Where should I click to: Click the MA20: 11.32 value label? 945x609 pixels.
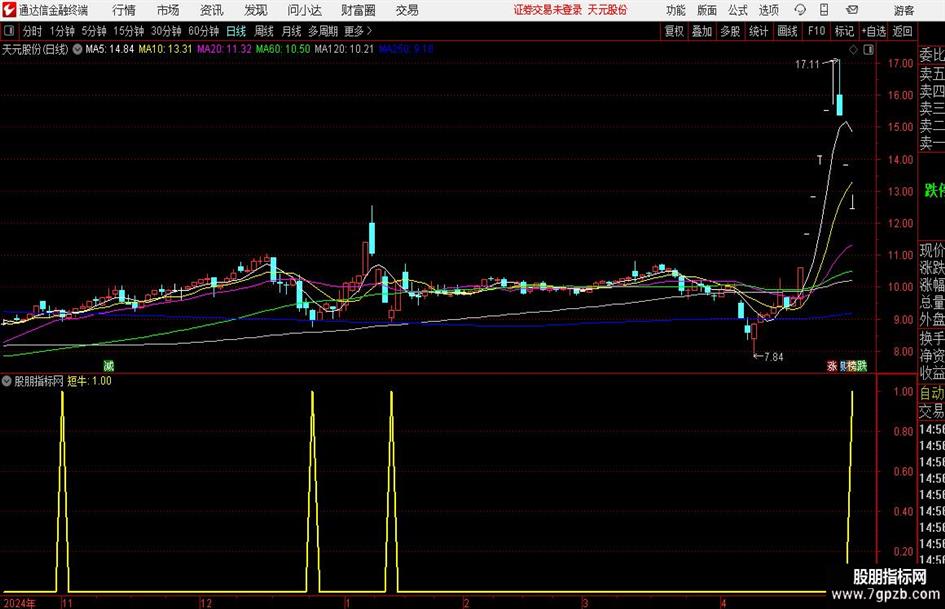(224, 49)
